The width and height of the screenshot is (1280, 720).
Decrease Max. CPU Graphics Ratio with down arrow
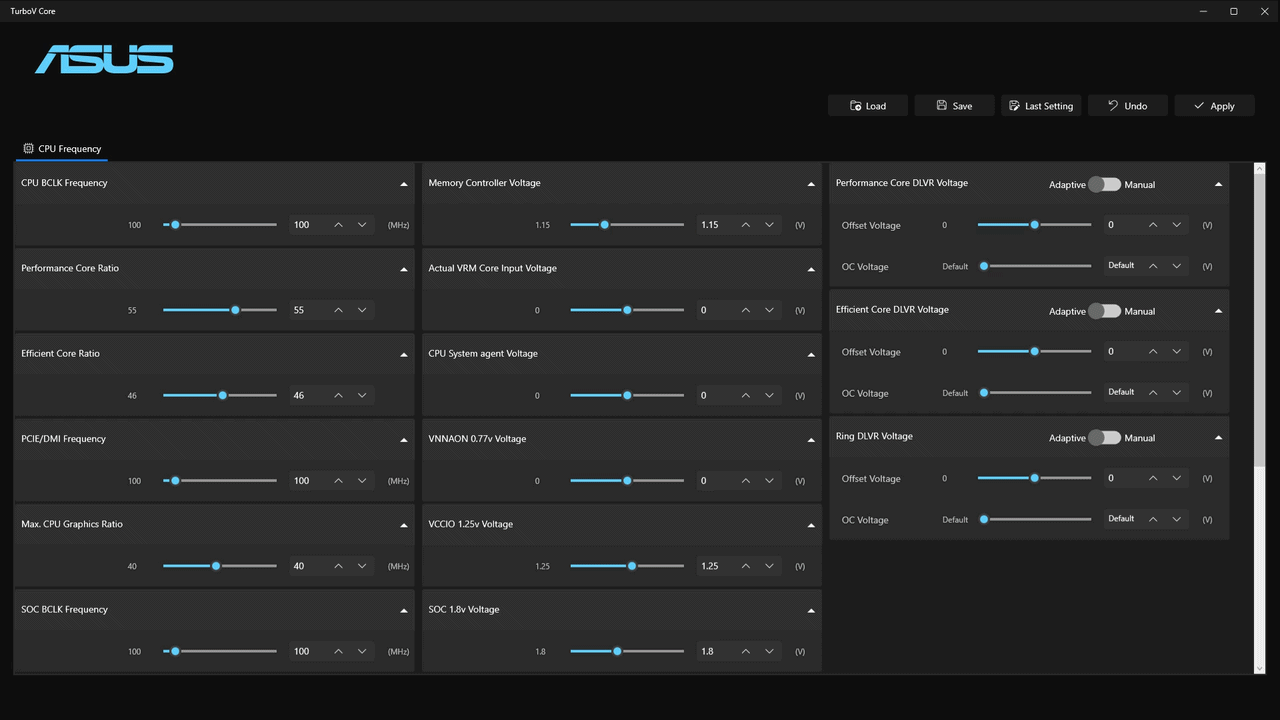tap(362, 566)
